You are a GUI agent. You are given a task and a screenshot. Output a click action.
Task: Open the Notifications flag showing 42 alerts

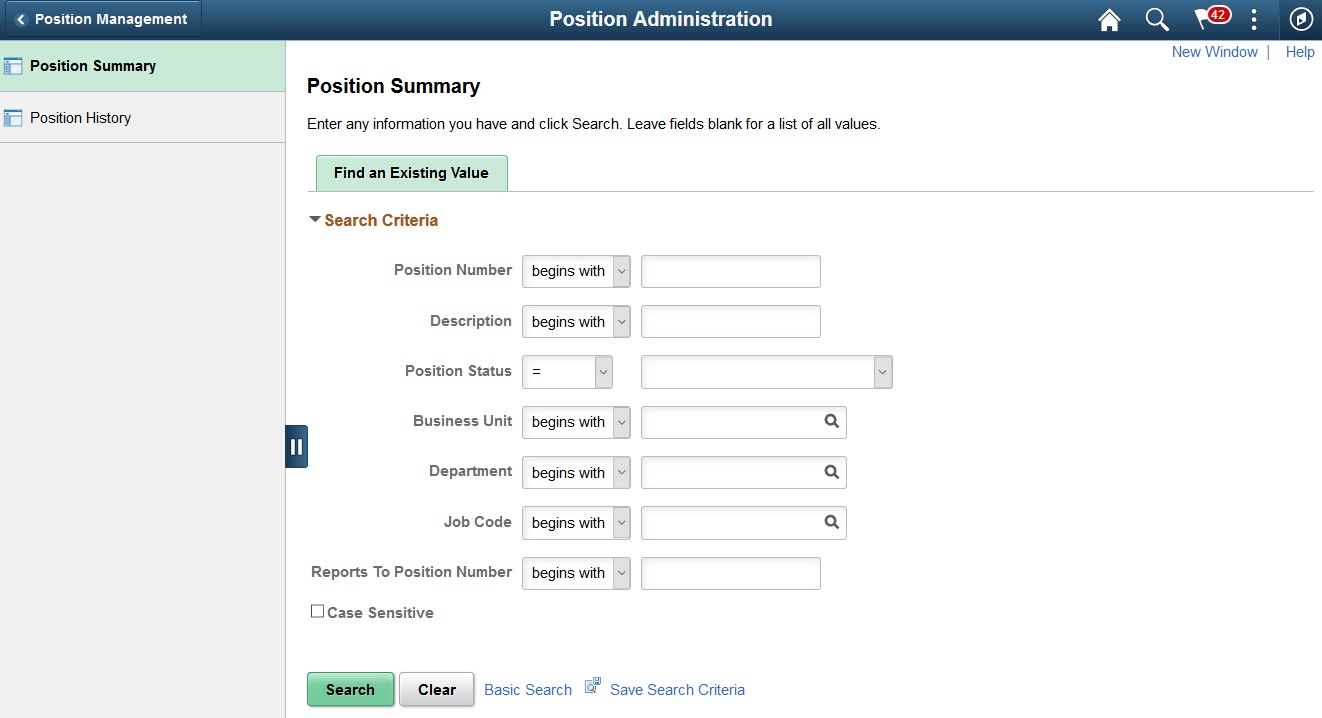tap(1207, 19)
